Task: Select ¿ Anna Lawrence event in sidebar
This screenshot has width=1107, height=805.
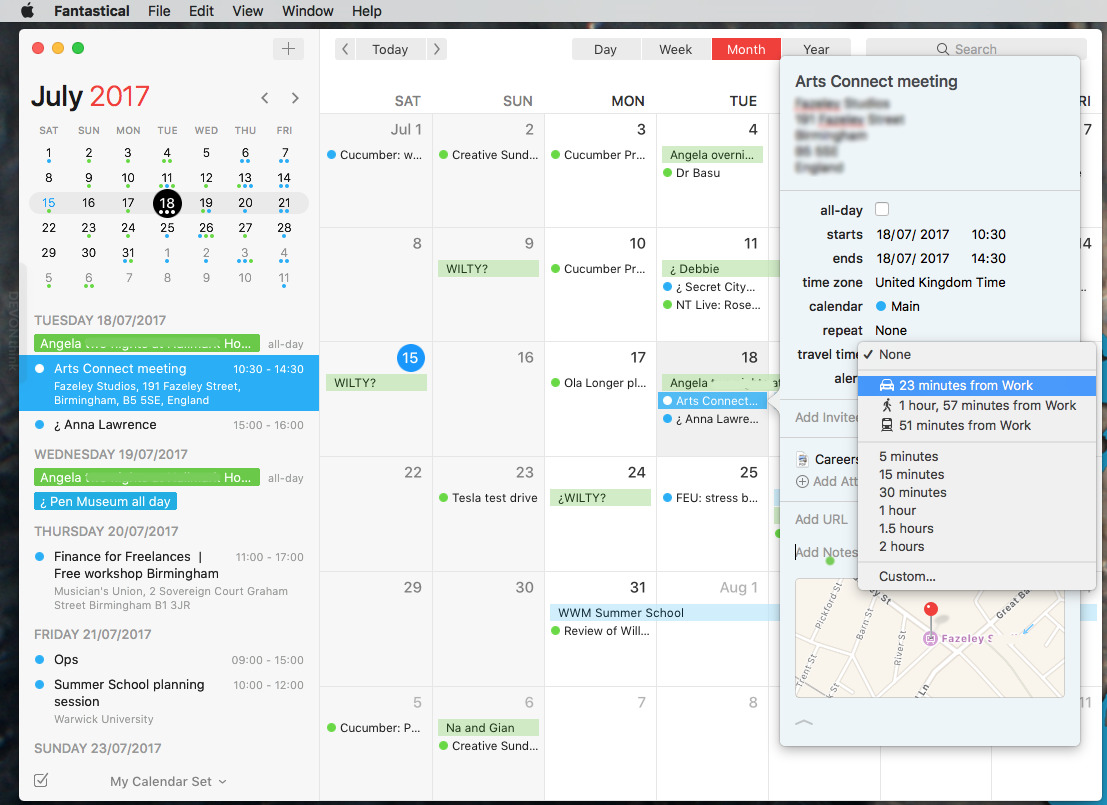Action: [x=169, y=425]
